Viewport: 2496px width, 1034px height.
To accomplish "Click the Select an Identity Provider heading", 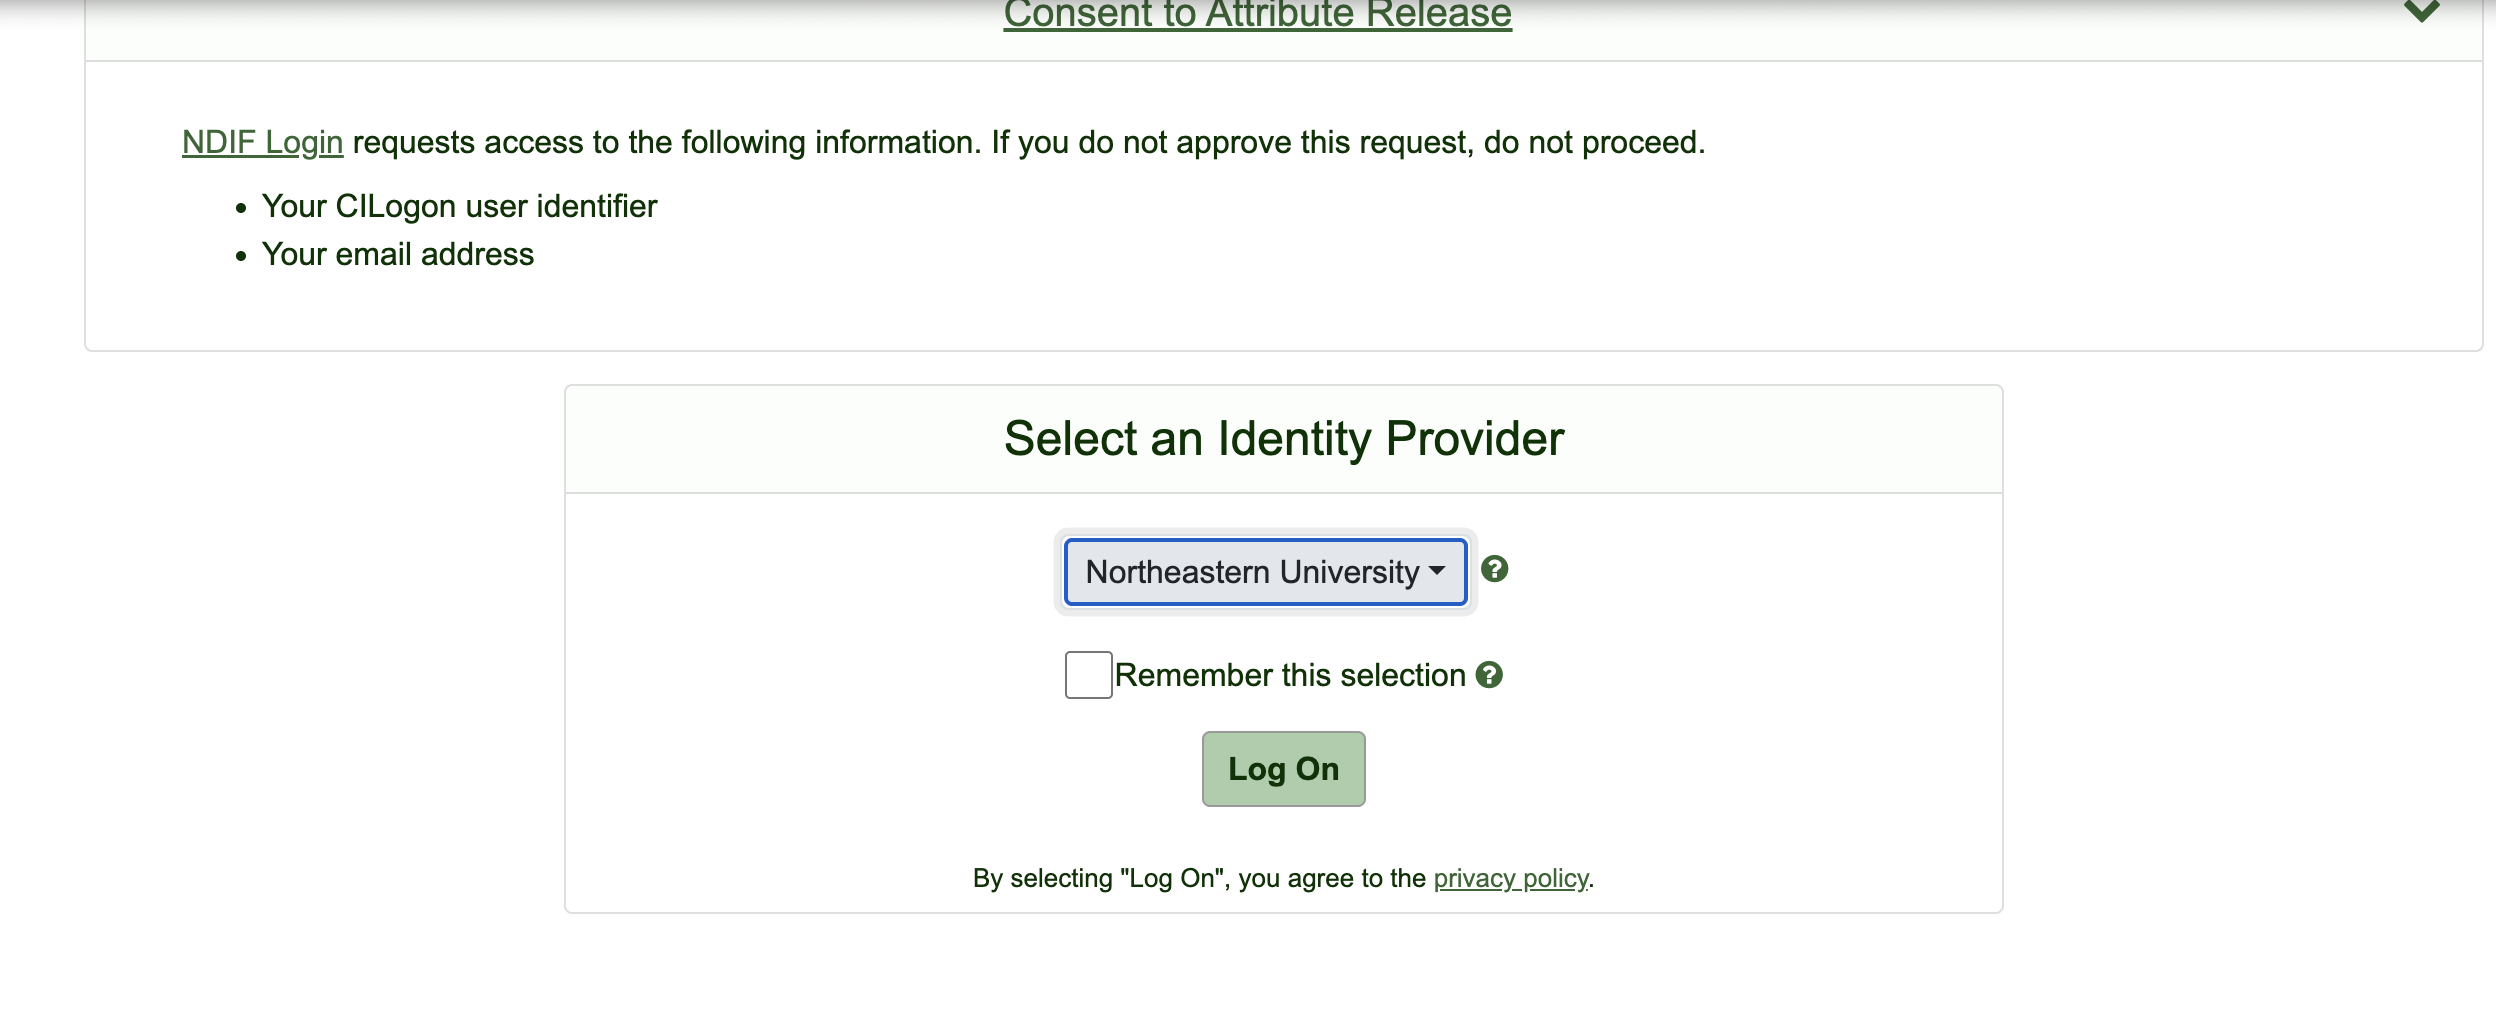I will click(1283, 438).
